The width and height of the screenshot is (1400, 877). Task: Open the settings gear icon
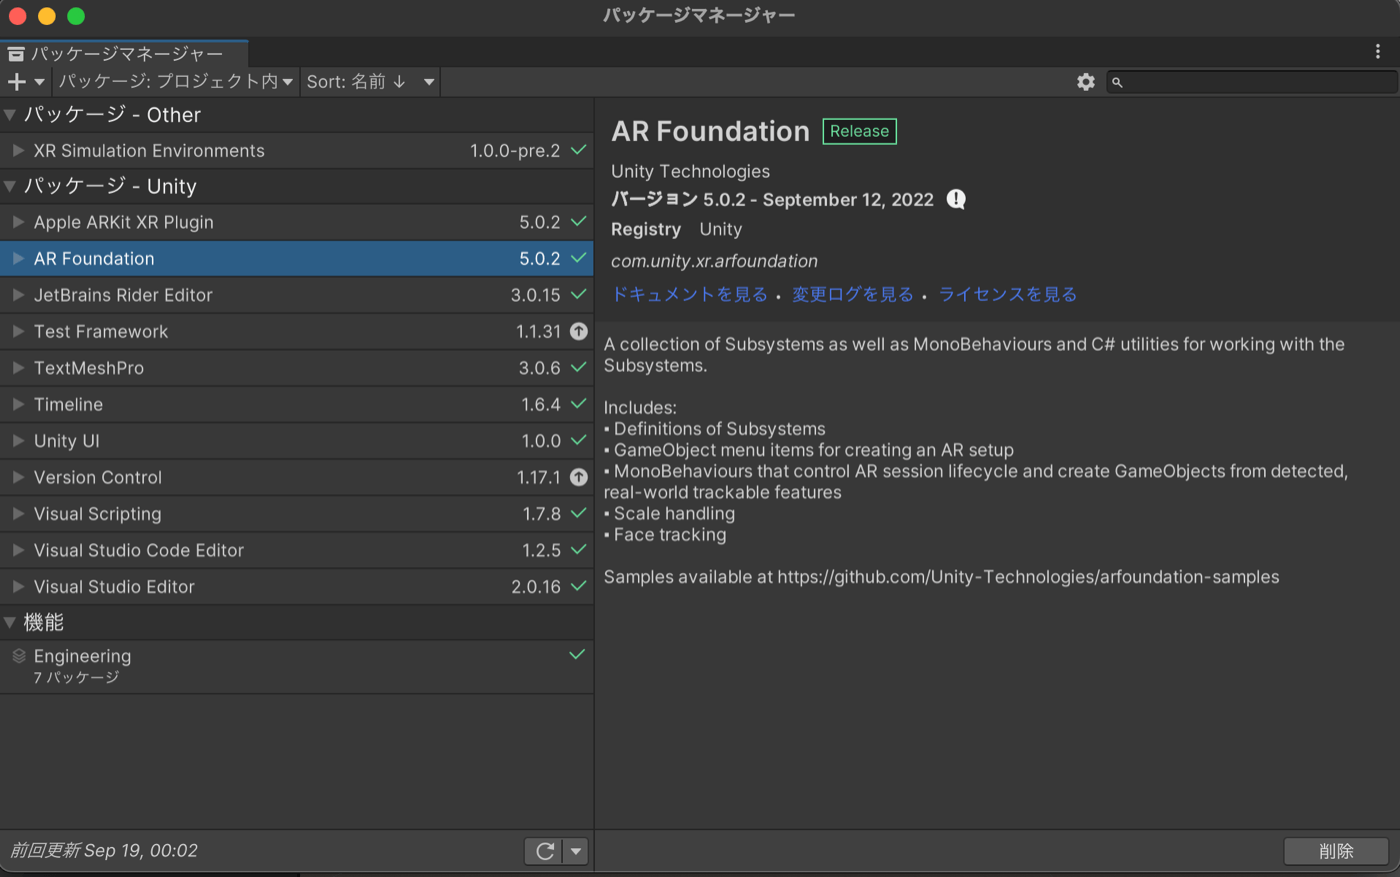click(x=1086, y=82)
